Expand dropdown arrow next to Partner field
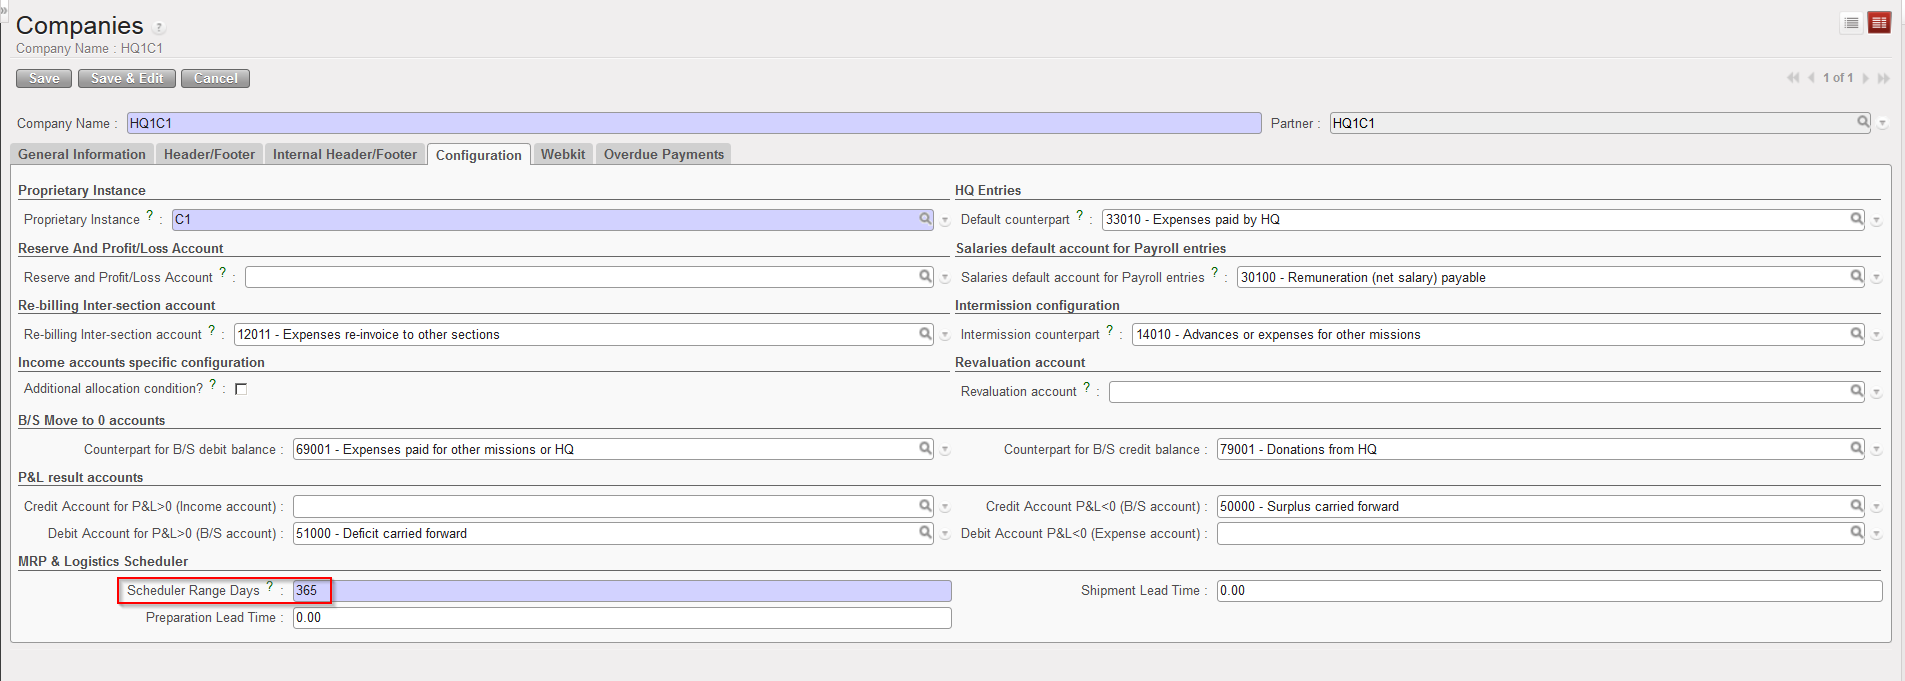Image resolution: width=1905 pixels, height=681 pixels. [x=1882, y=124]
